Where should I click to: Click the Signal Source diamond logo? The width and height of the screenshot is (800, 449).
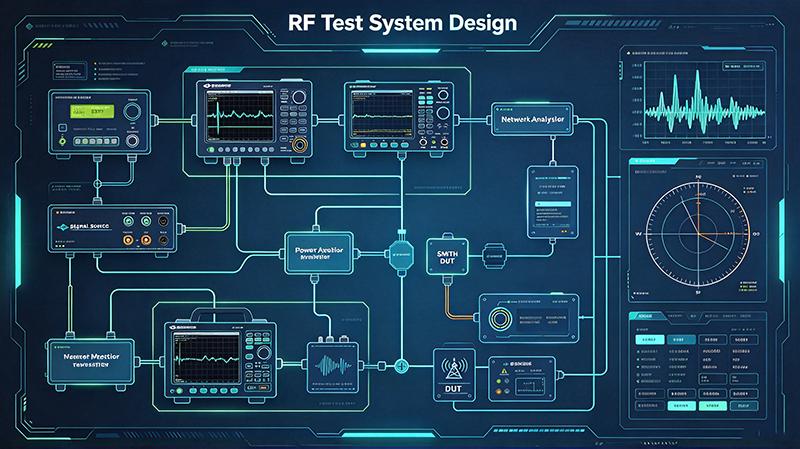62,227
